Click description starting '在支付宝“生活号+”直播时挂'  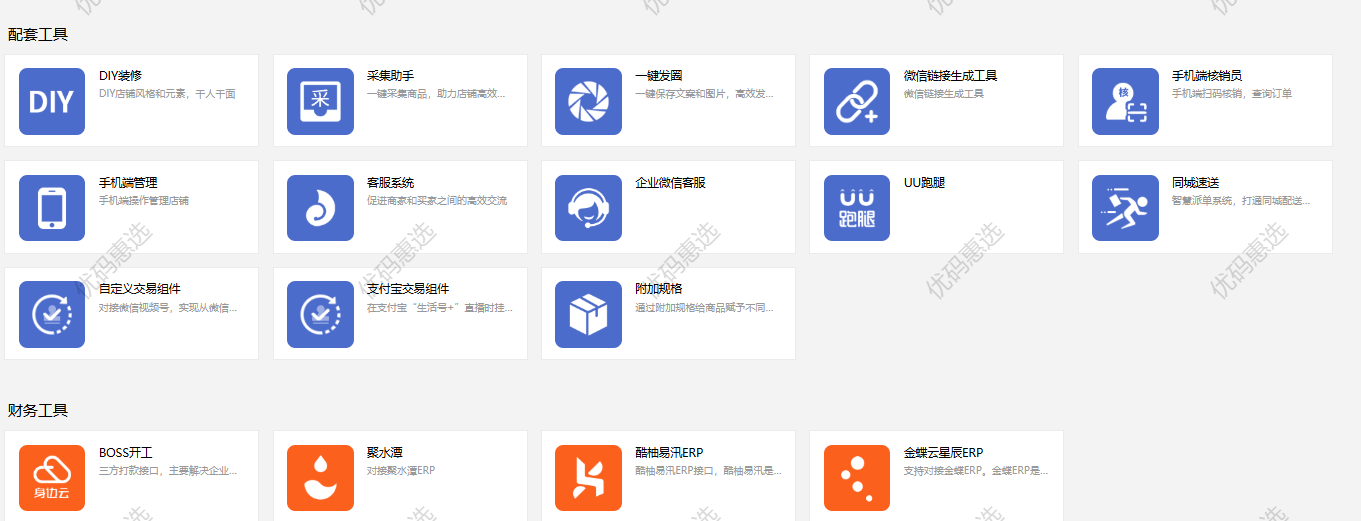[x=440, y=308]
